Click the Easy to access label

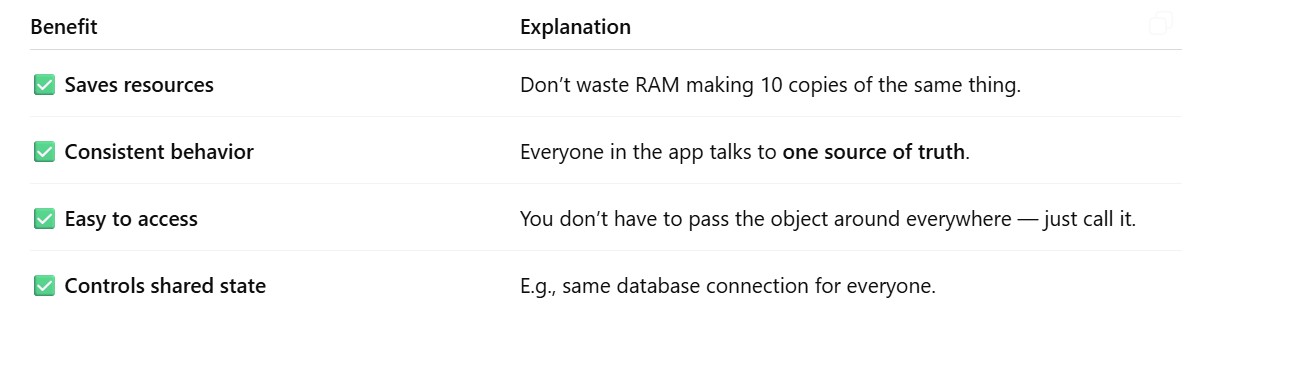[131, 219]
